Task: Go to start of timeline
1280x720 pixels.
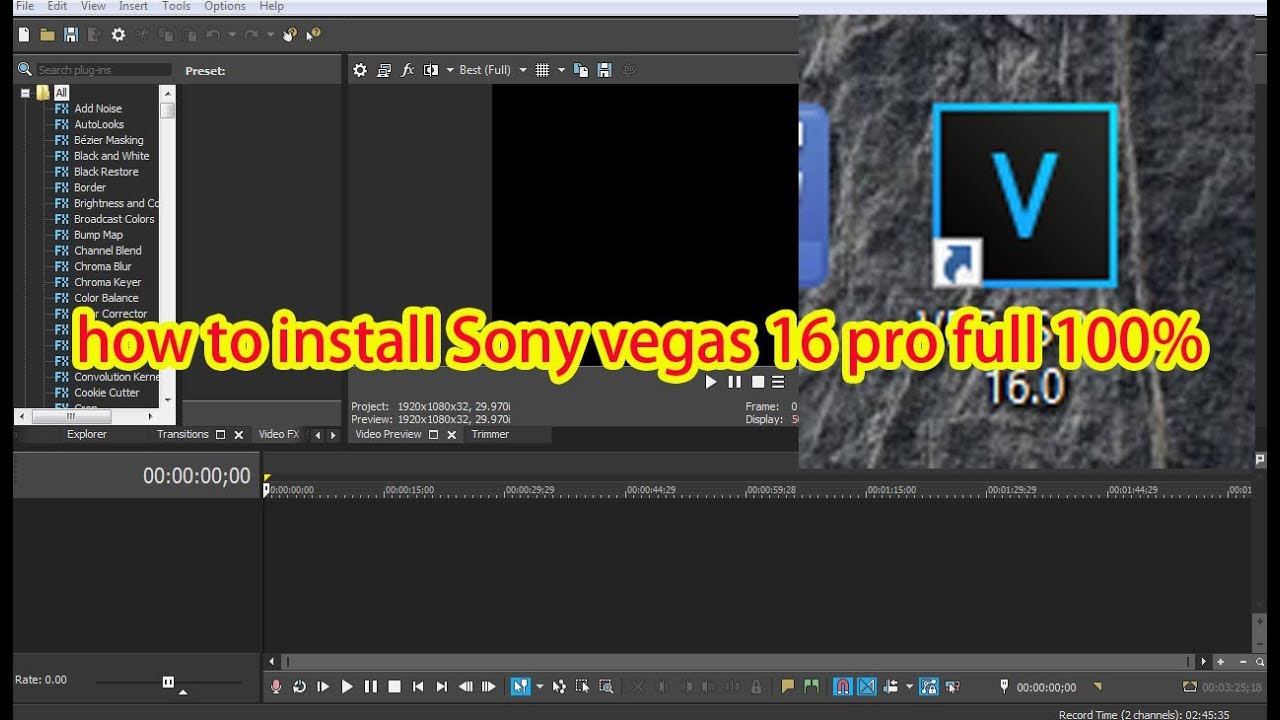Action: pos(418,687)
